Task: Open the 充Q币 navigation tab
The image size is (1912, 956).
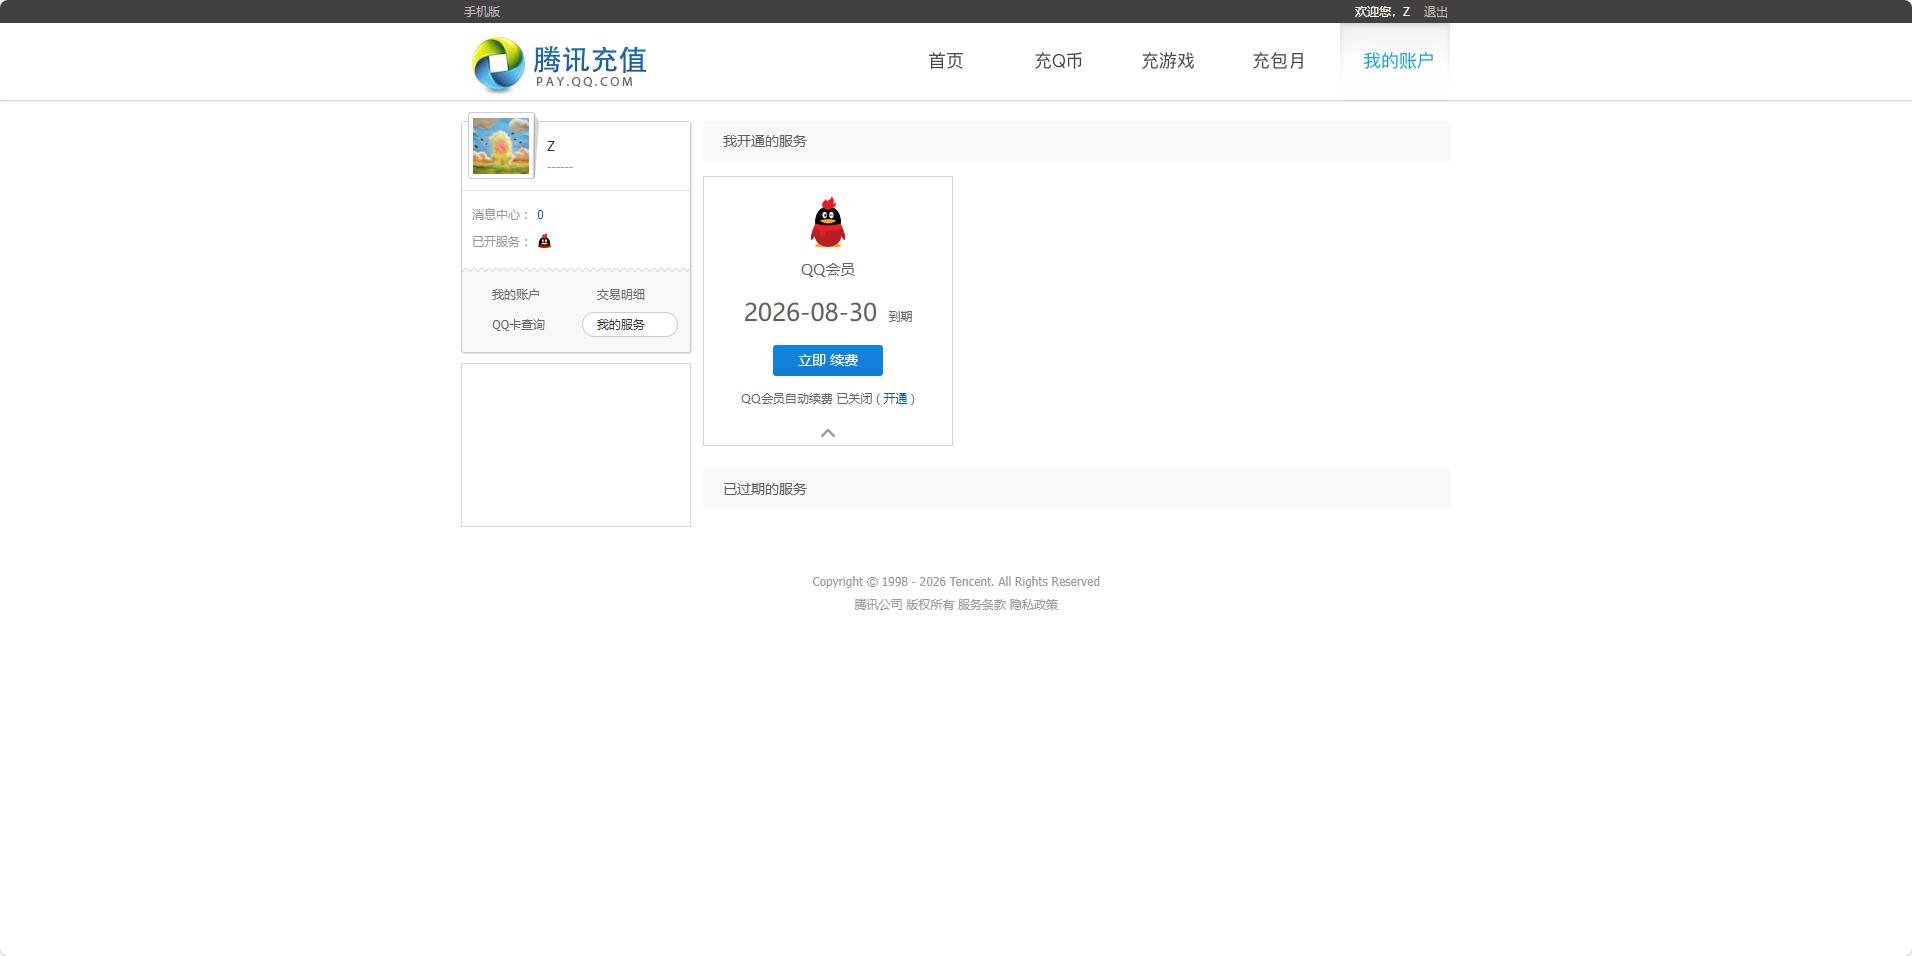Action: 1058,61
